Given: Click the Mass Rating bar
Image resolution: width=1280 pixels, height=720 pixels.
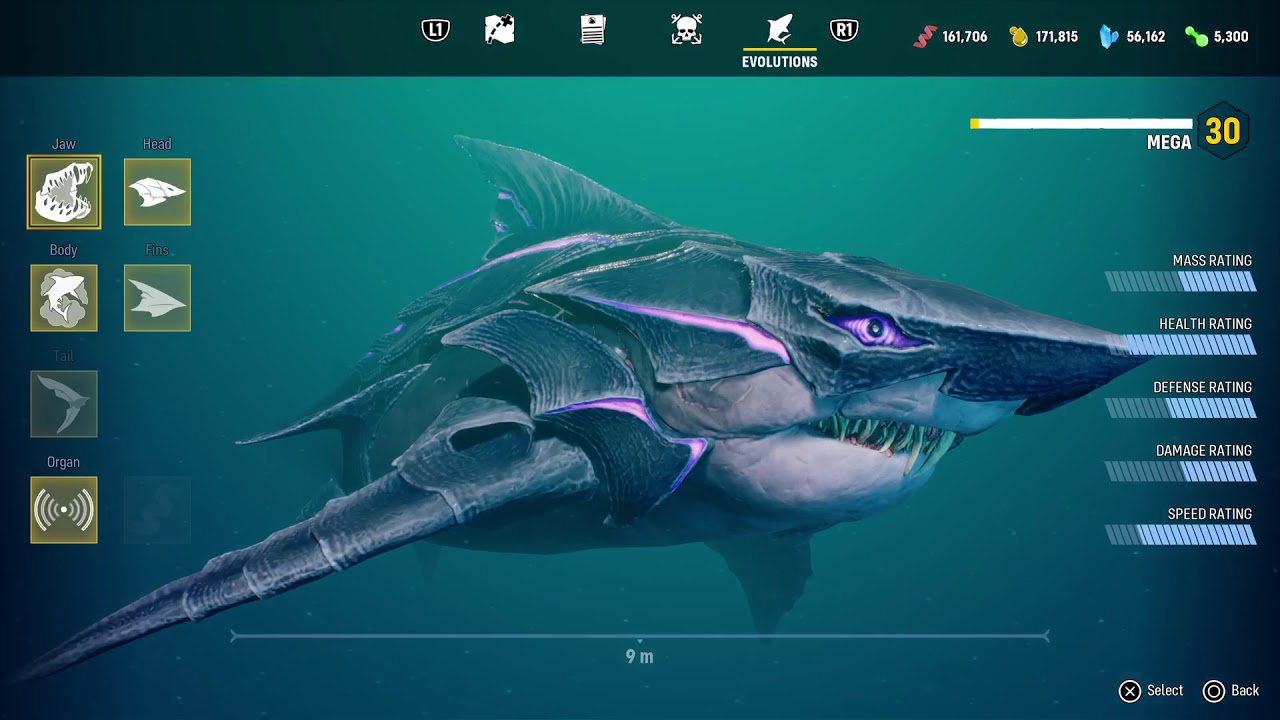Looking at the screenshot, I should (x=1181, y=282).
